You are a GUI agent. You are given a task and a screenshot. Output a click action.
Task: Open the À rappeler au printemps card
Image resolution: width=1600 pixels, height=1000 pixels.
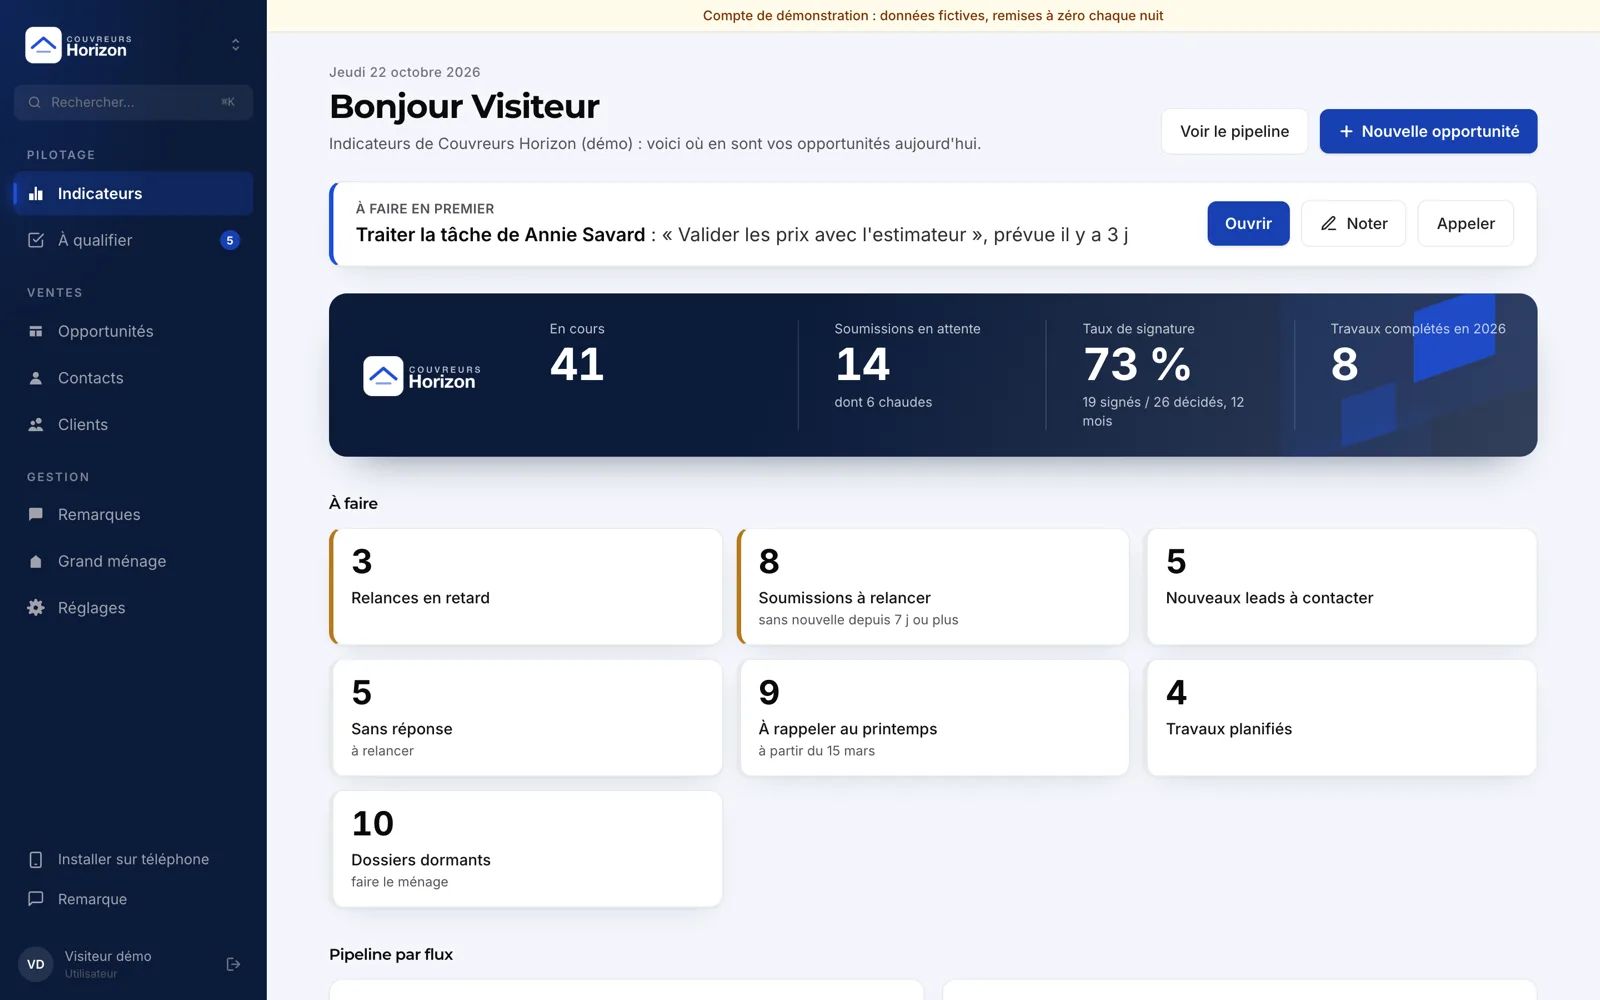coord(933,718)
